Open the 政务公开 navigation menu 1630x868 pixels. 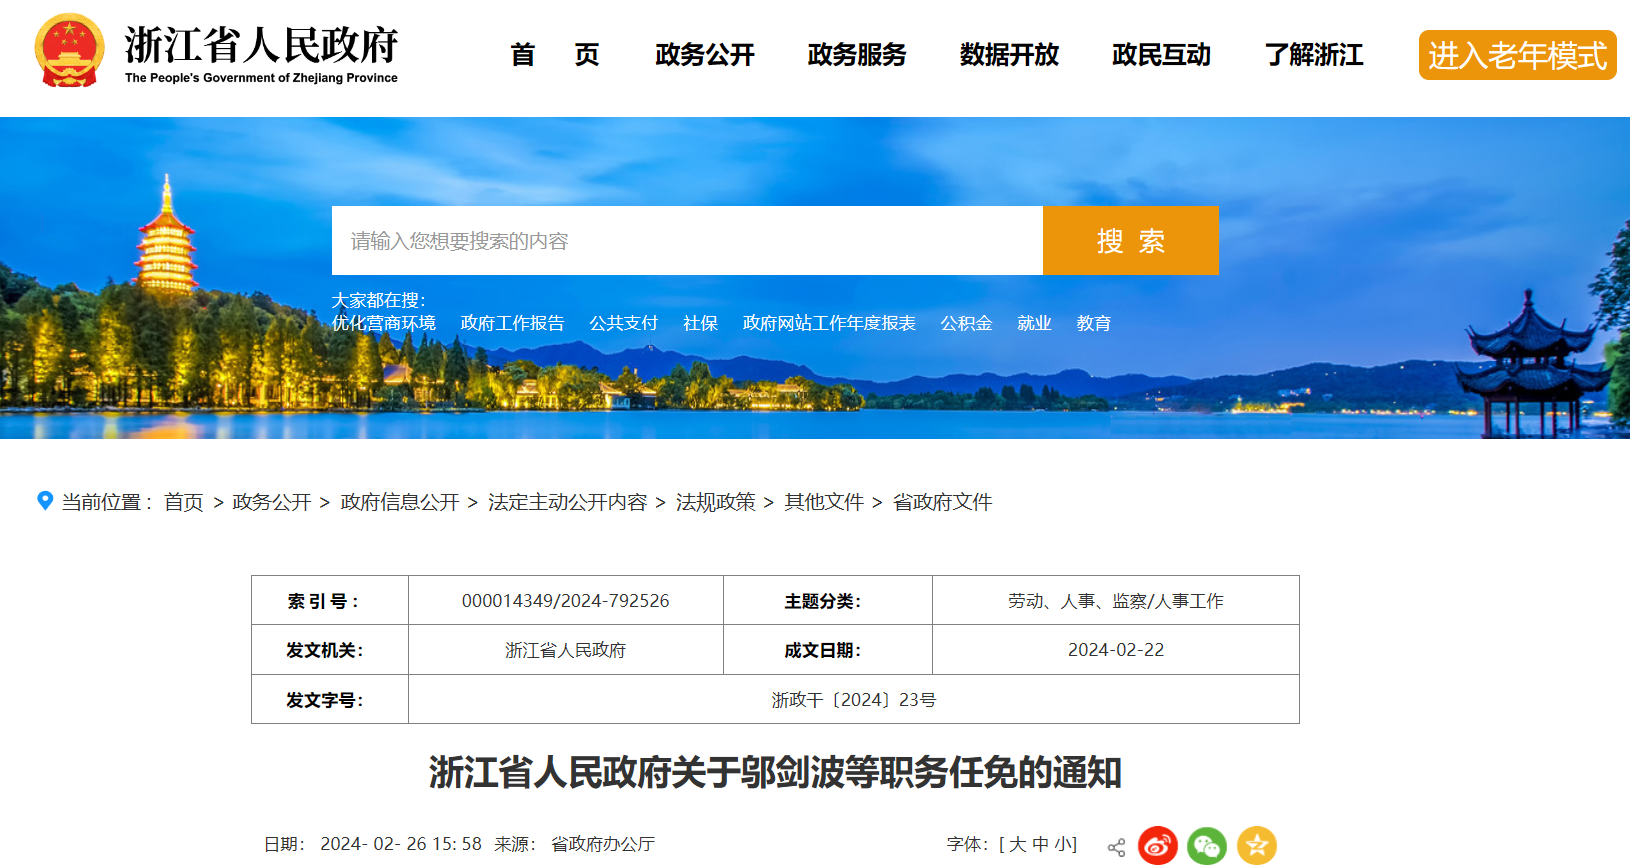click(705, 55)
